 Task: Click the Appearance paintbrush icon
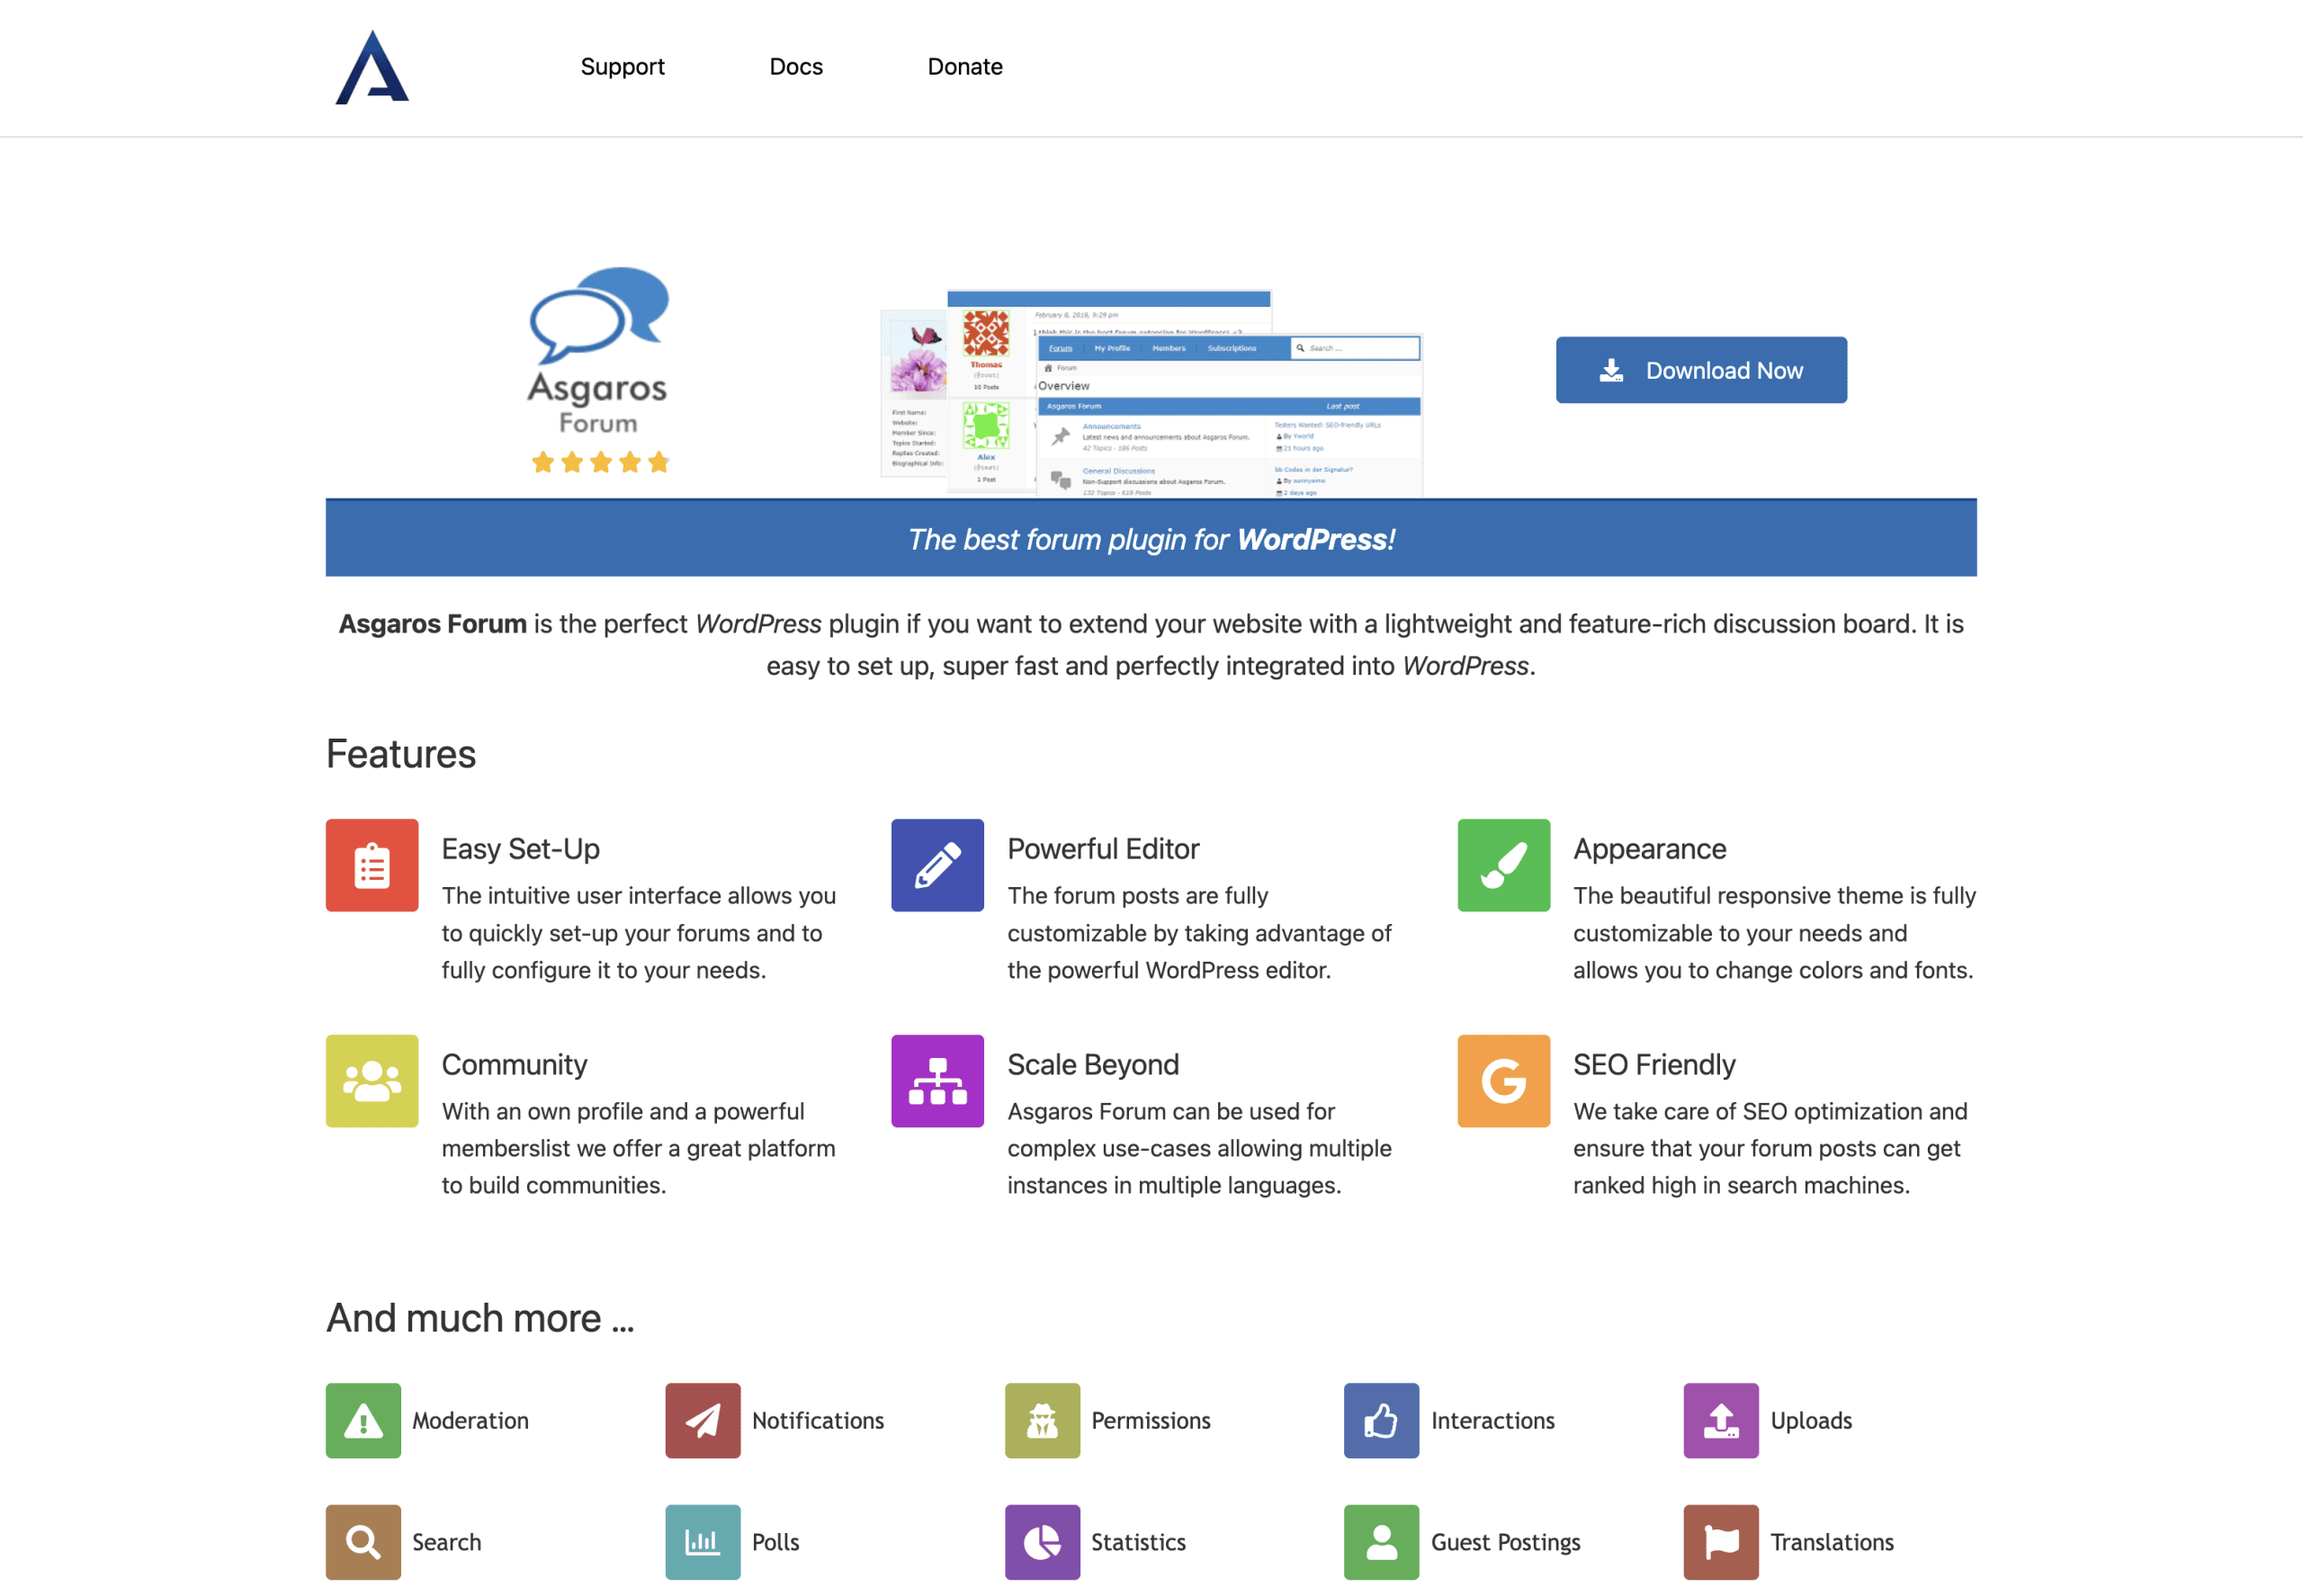click(1503, 865)
